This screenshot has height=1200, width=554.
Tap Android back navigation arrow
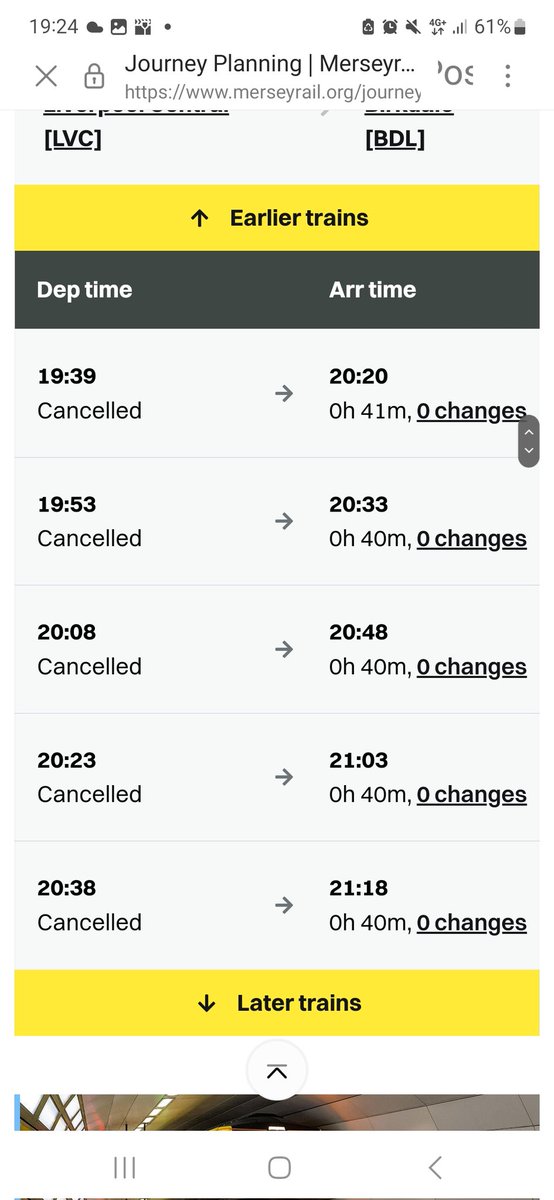[x=434, y=1167]
